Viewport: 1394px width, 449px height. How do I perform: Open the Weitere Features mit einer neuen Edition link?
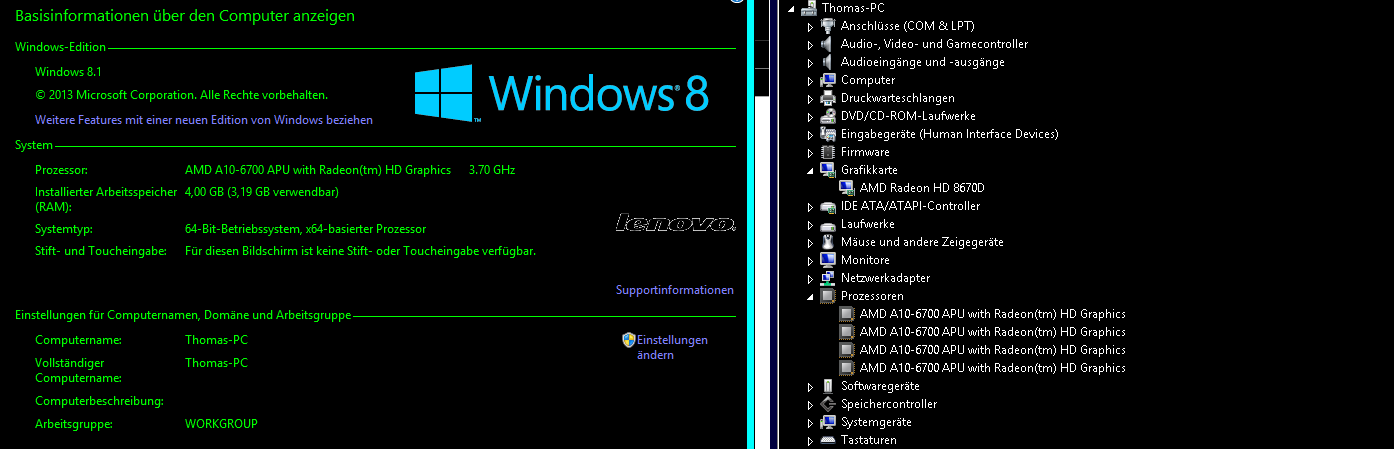point(204,120)
